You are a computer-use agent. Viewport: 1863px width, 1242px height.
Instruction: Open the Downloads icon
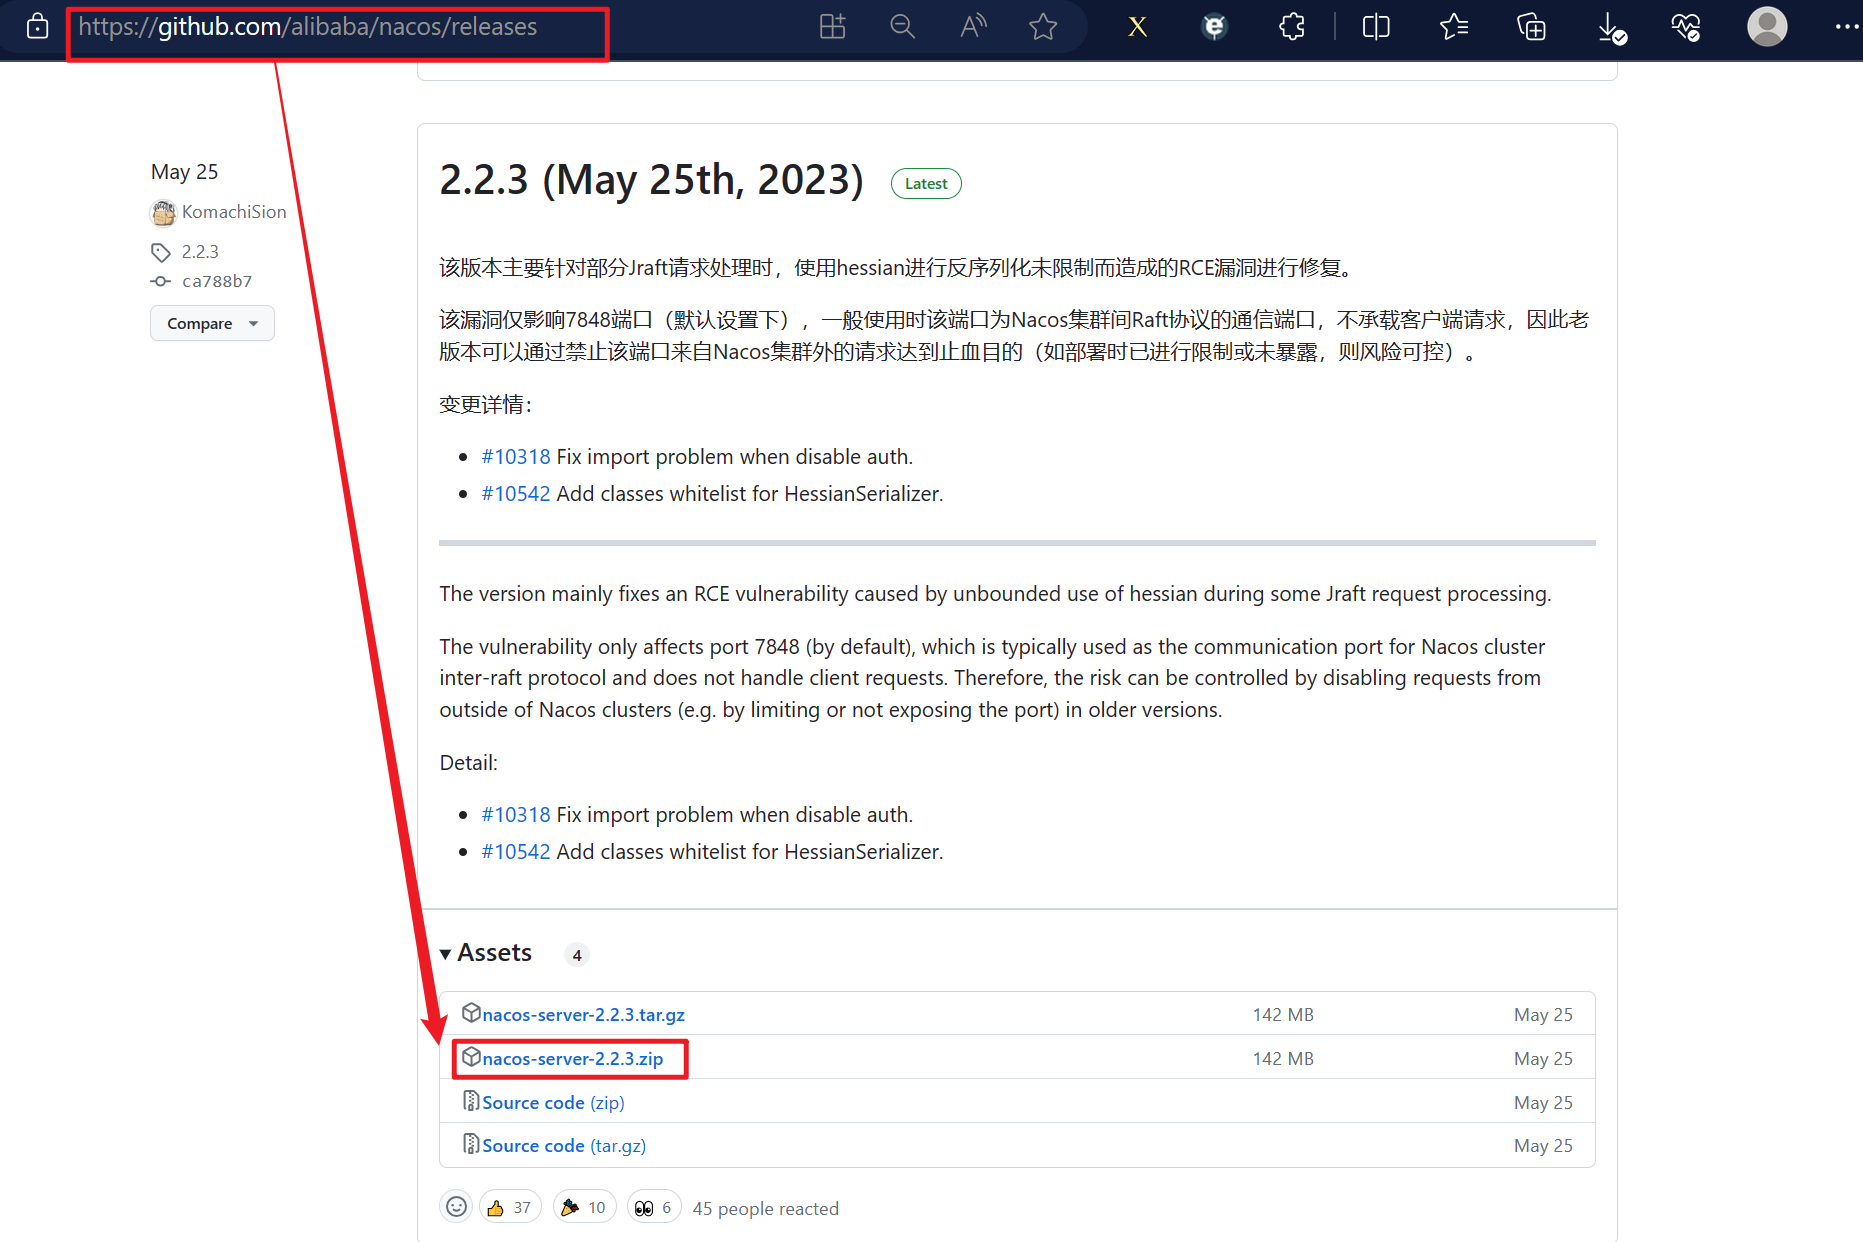point(1611,28)
